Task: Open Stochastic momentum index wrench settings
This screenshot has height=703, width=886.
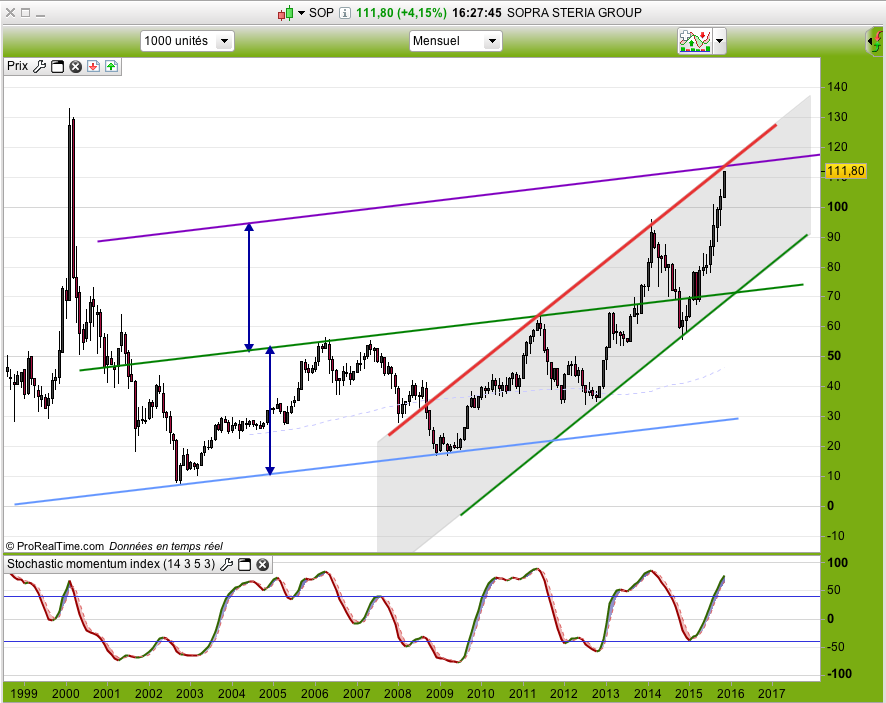Action: tap(226, 564)
